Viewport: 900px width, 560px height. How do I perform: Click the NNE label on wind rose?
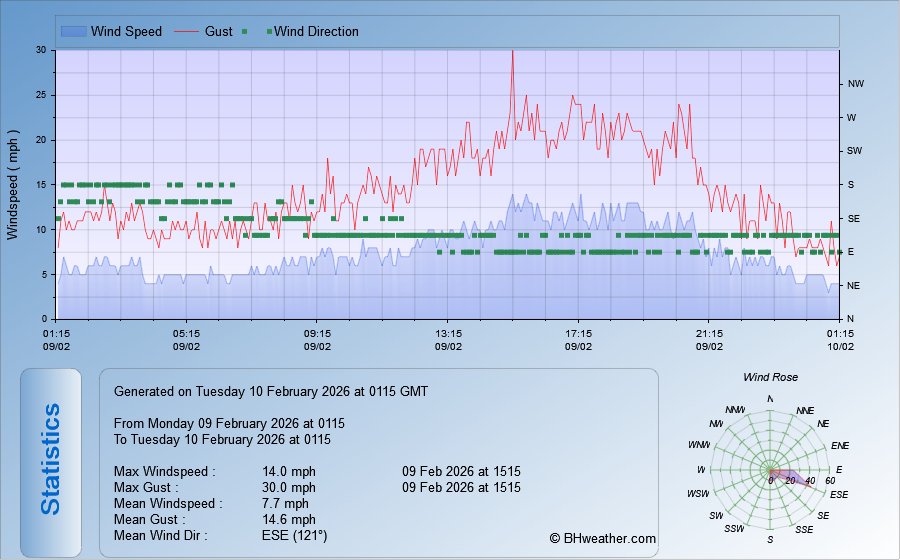pyautogui.click(x=806, y=411)
